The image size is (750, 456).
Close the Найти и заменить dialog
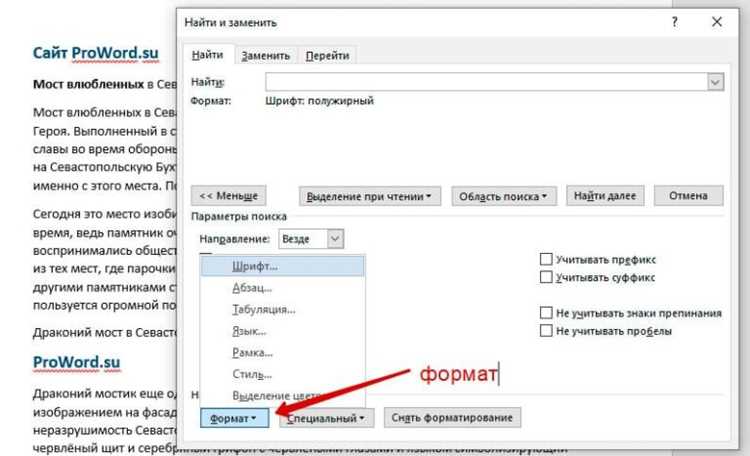(x=717, y=22)
